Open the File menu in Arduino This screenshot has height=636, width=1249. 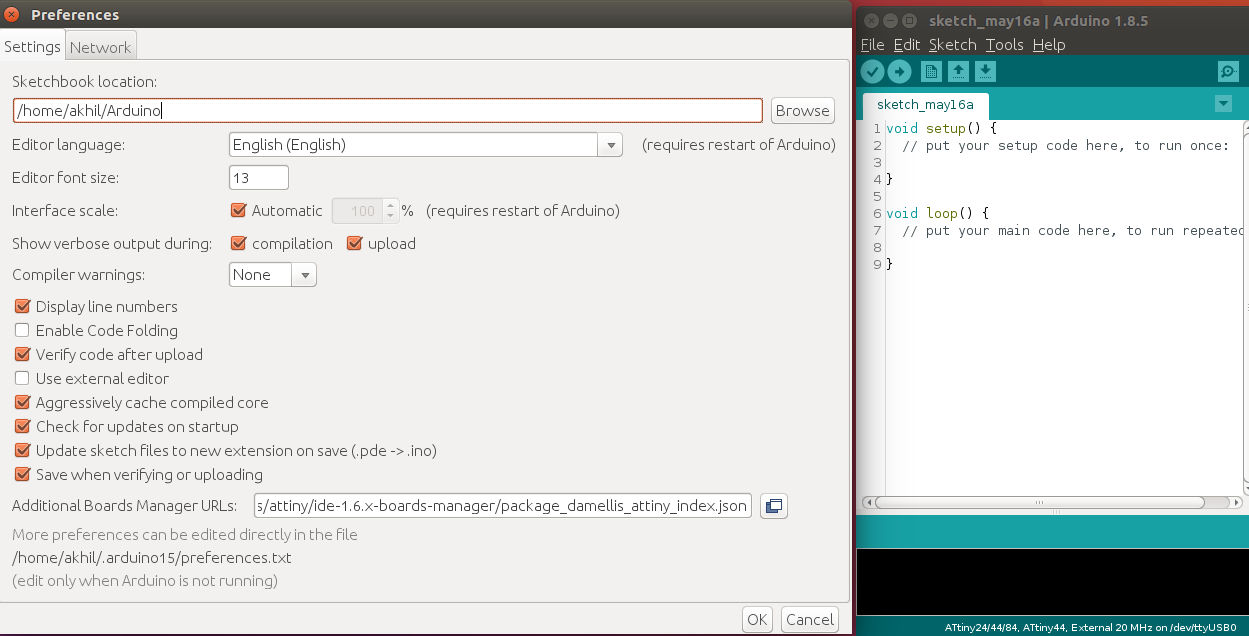coord(872,44)
